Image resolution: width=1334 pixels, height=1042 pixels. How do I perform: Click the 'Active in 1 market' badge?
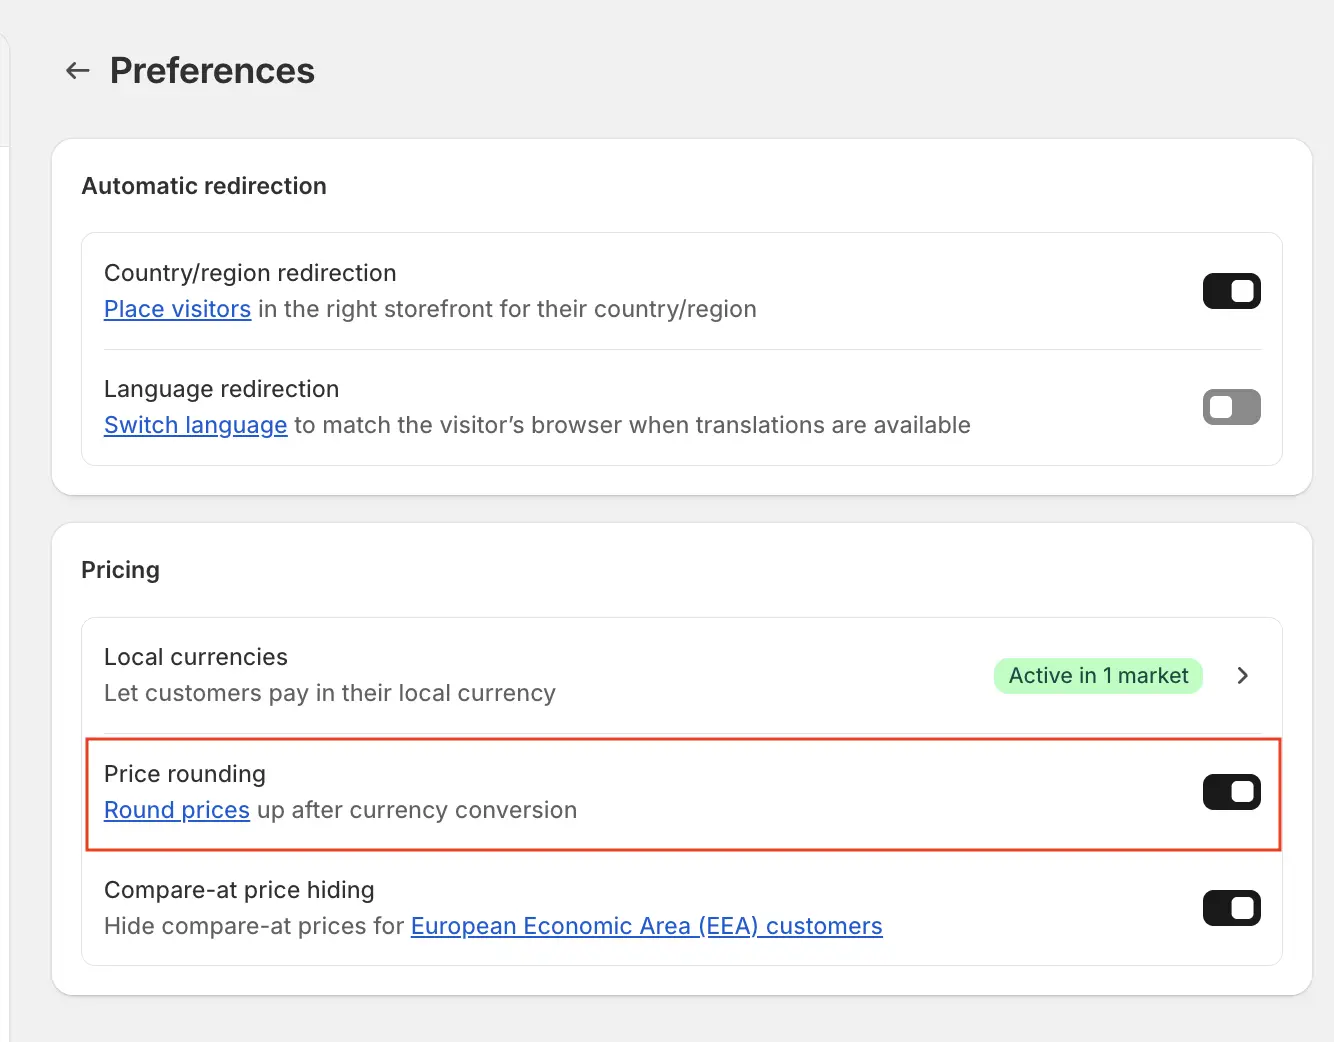[x=1097, y=676]
